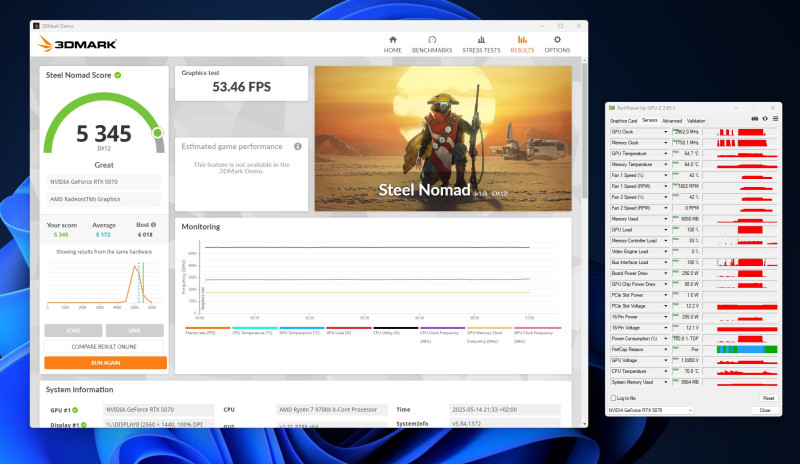Click the RUN AGAIN button
800x464 pixels.
tap(106, 362)
